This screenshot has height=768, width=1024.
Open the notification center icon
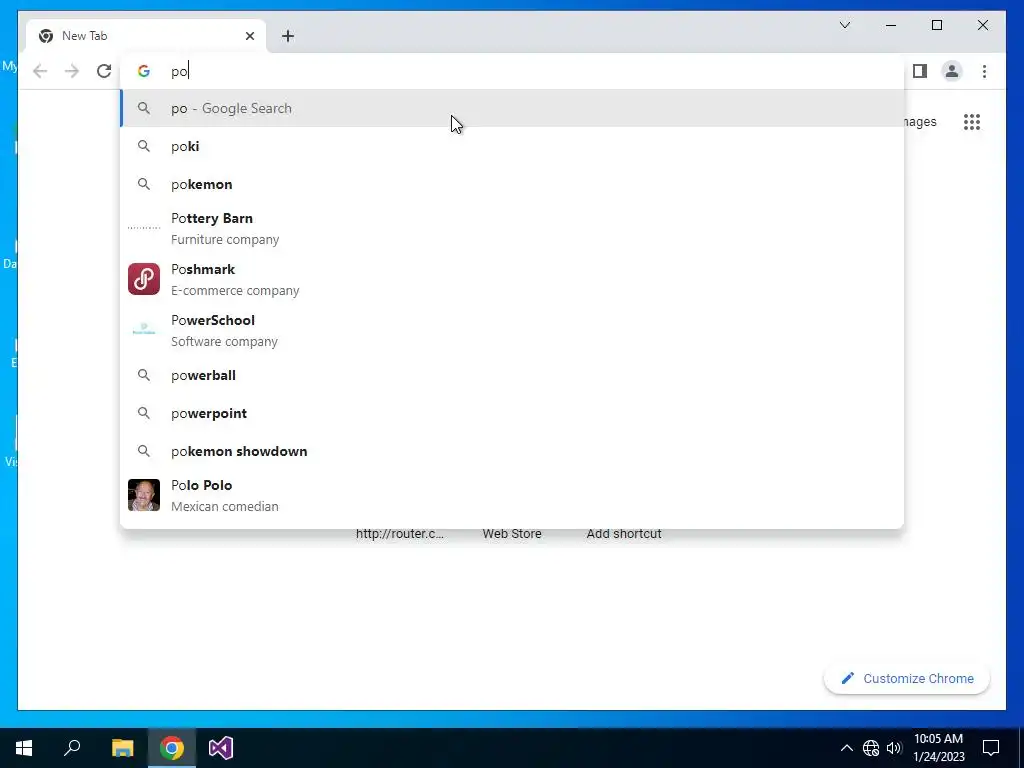pos(991,748)
